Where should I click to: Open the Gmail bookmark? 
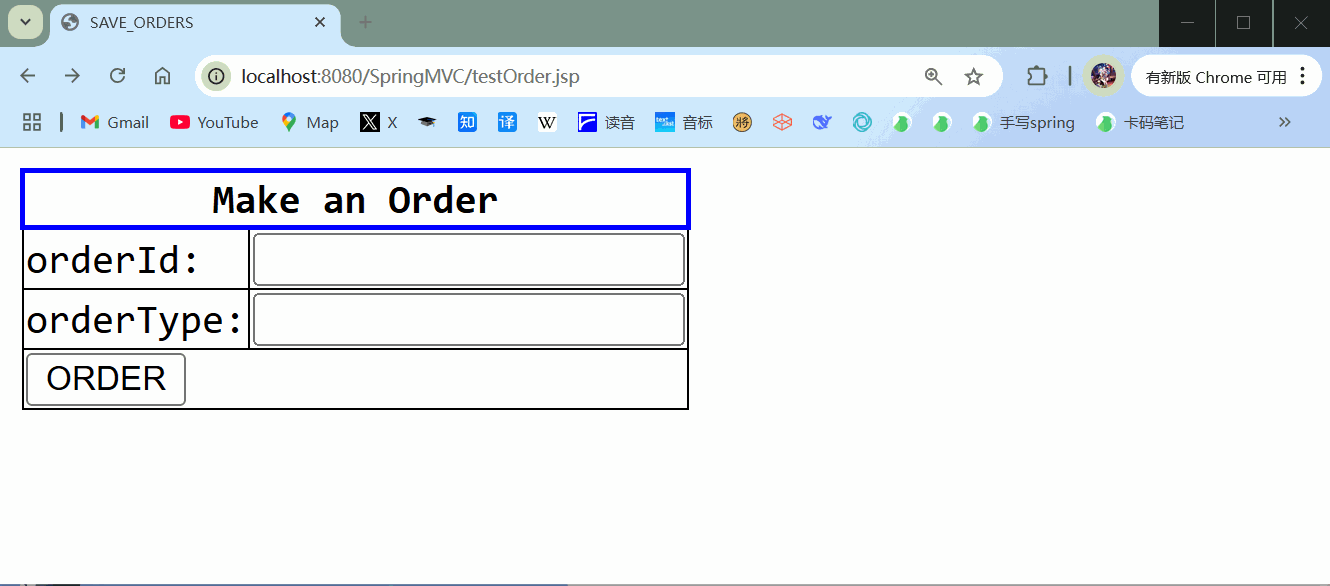click(x=115, y=122)
